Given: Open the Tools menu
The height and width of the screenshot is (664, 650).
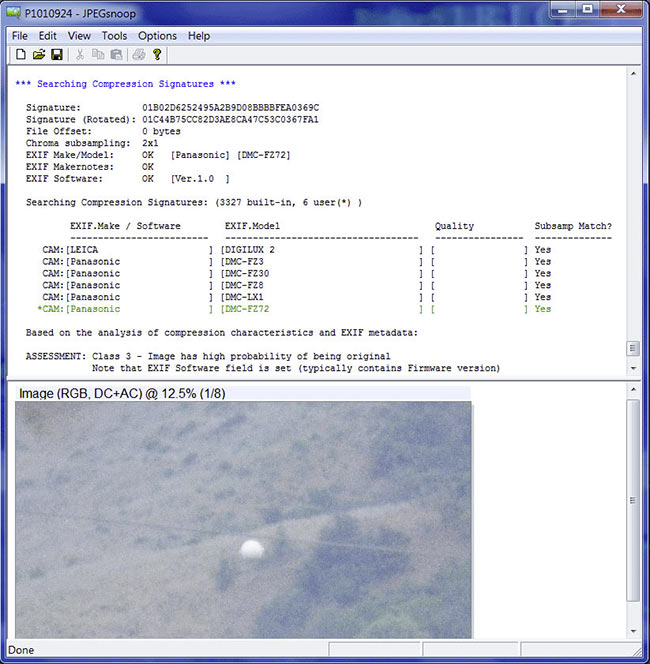Looking at the screenshot, I should point(114,36).
